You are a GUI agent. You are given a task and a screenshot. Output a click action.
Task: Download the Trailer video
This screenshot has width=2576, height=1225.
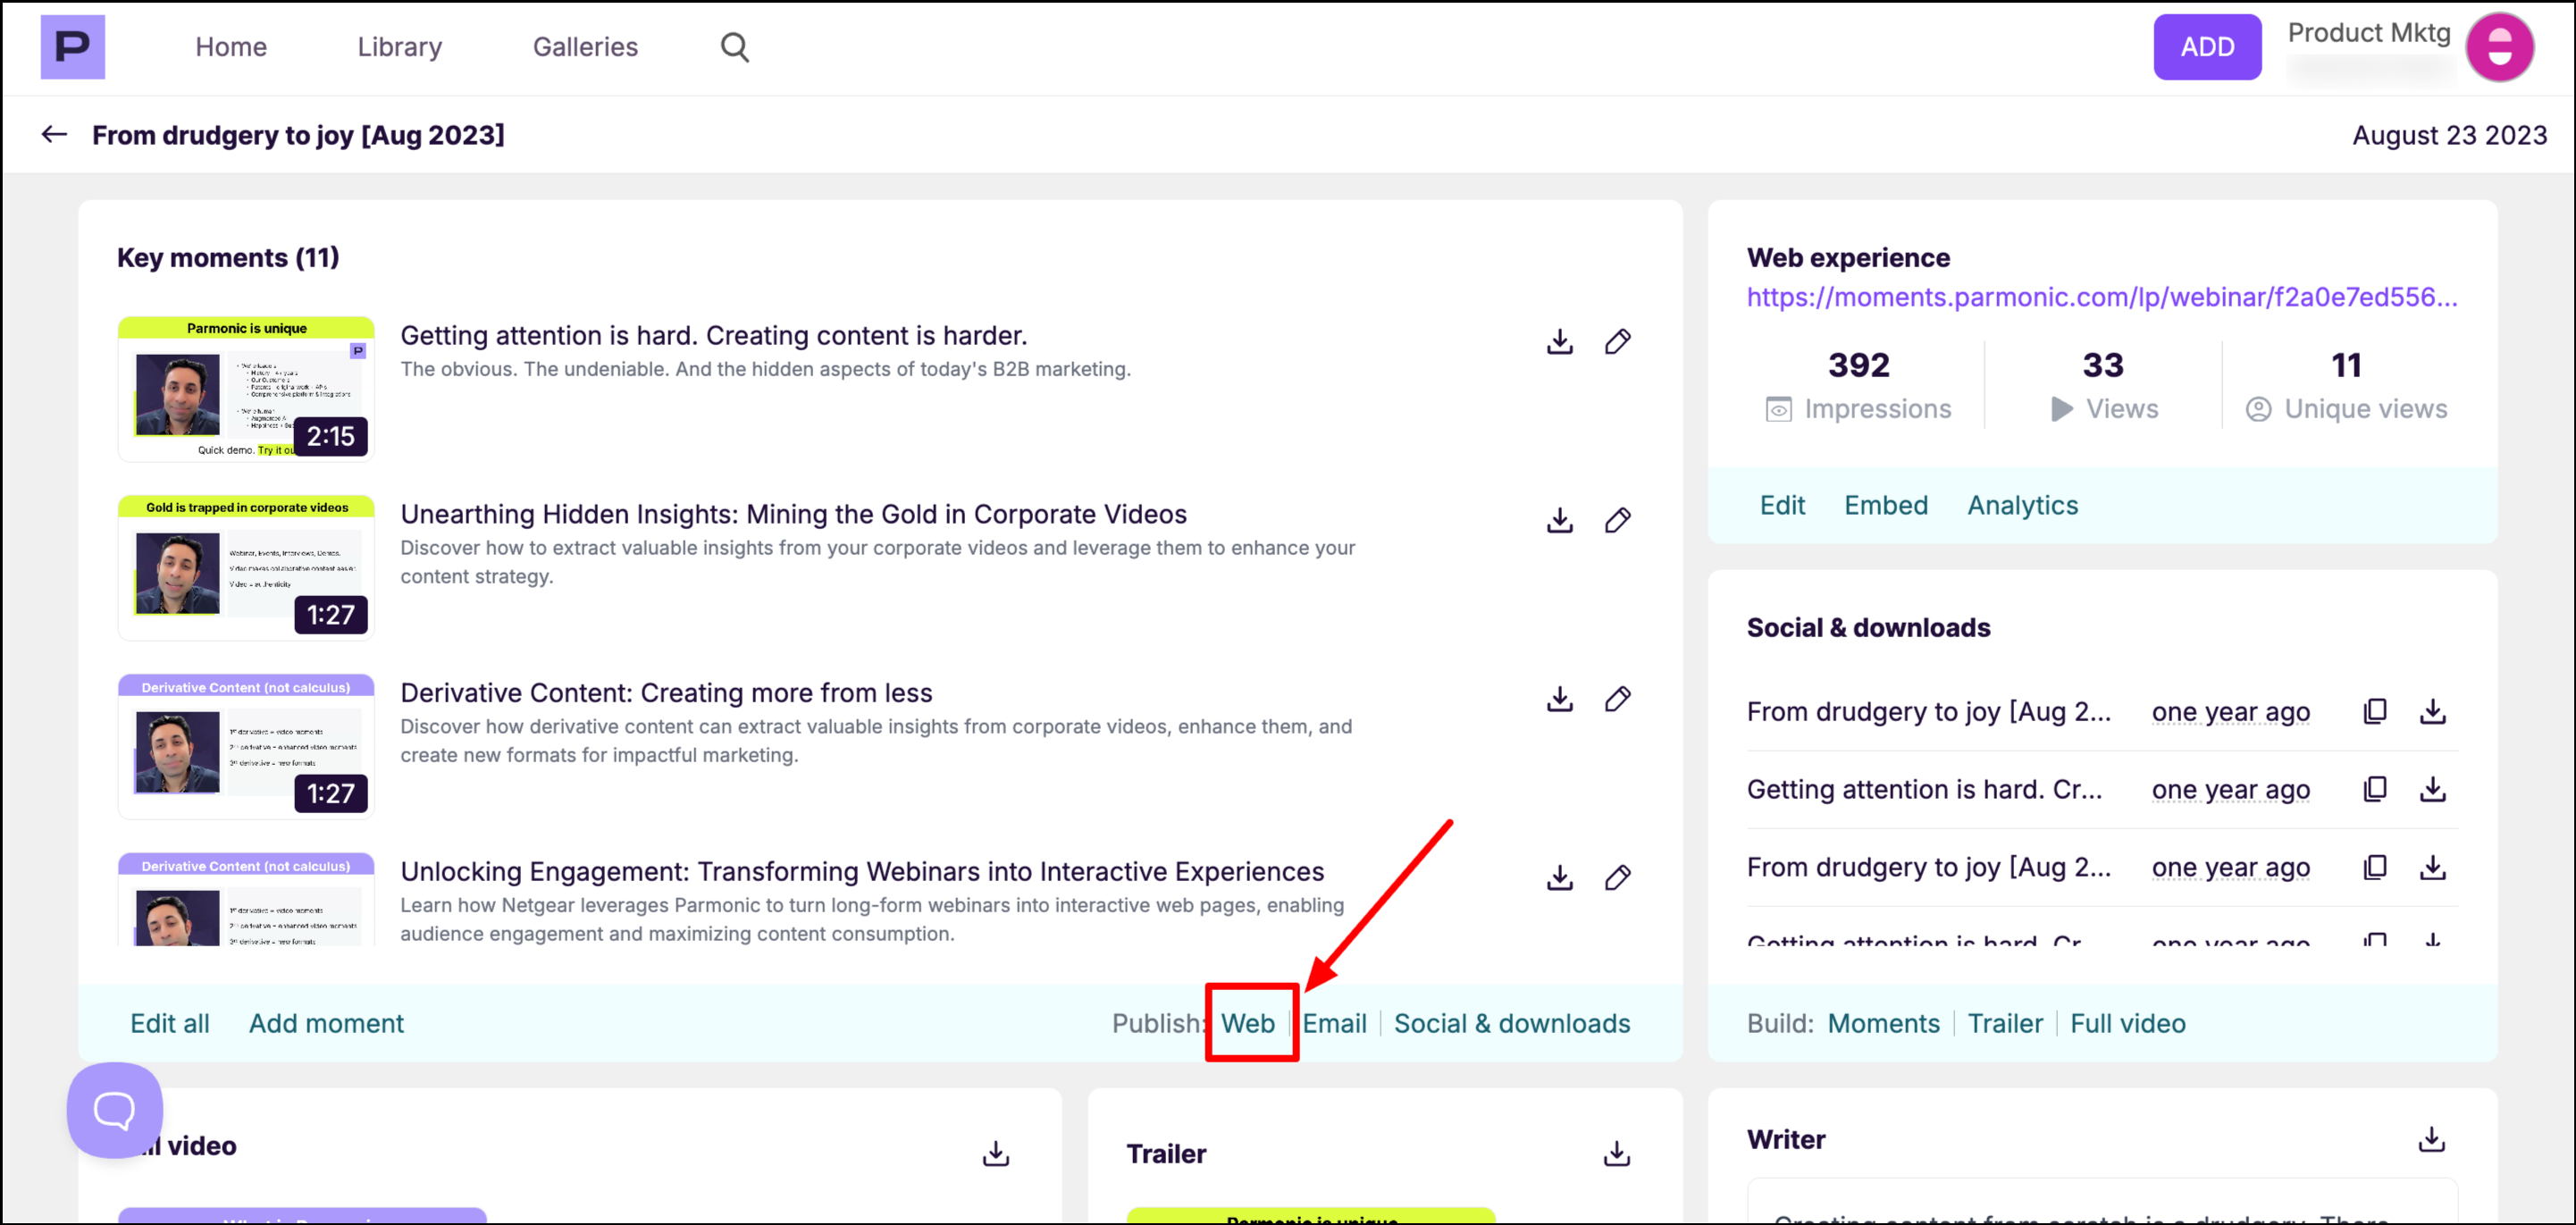coord(1616,1153)
